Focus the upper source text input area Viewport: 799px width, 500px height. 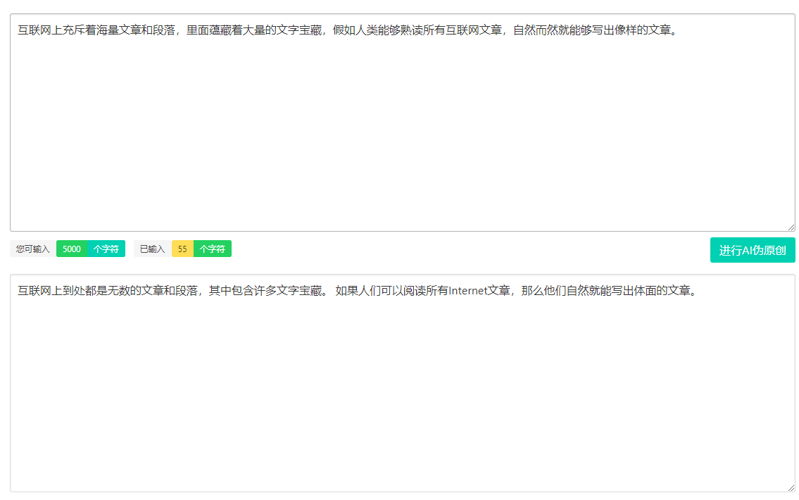coord(403,123)
